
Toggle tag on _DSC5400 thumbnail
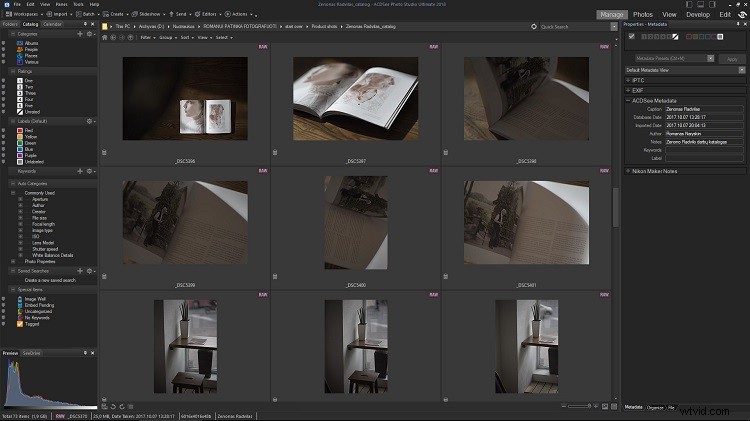pyautogui.click(x=275, y=277)
